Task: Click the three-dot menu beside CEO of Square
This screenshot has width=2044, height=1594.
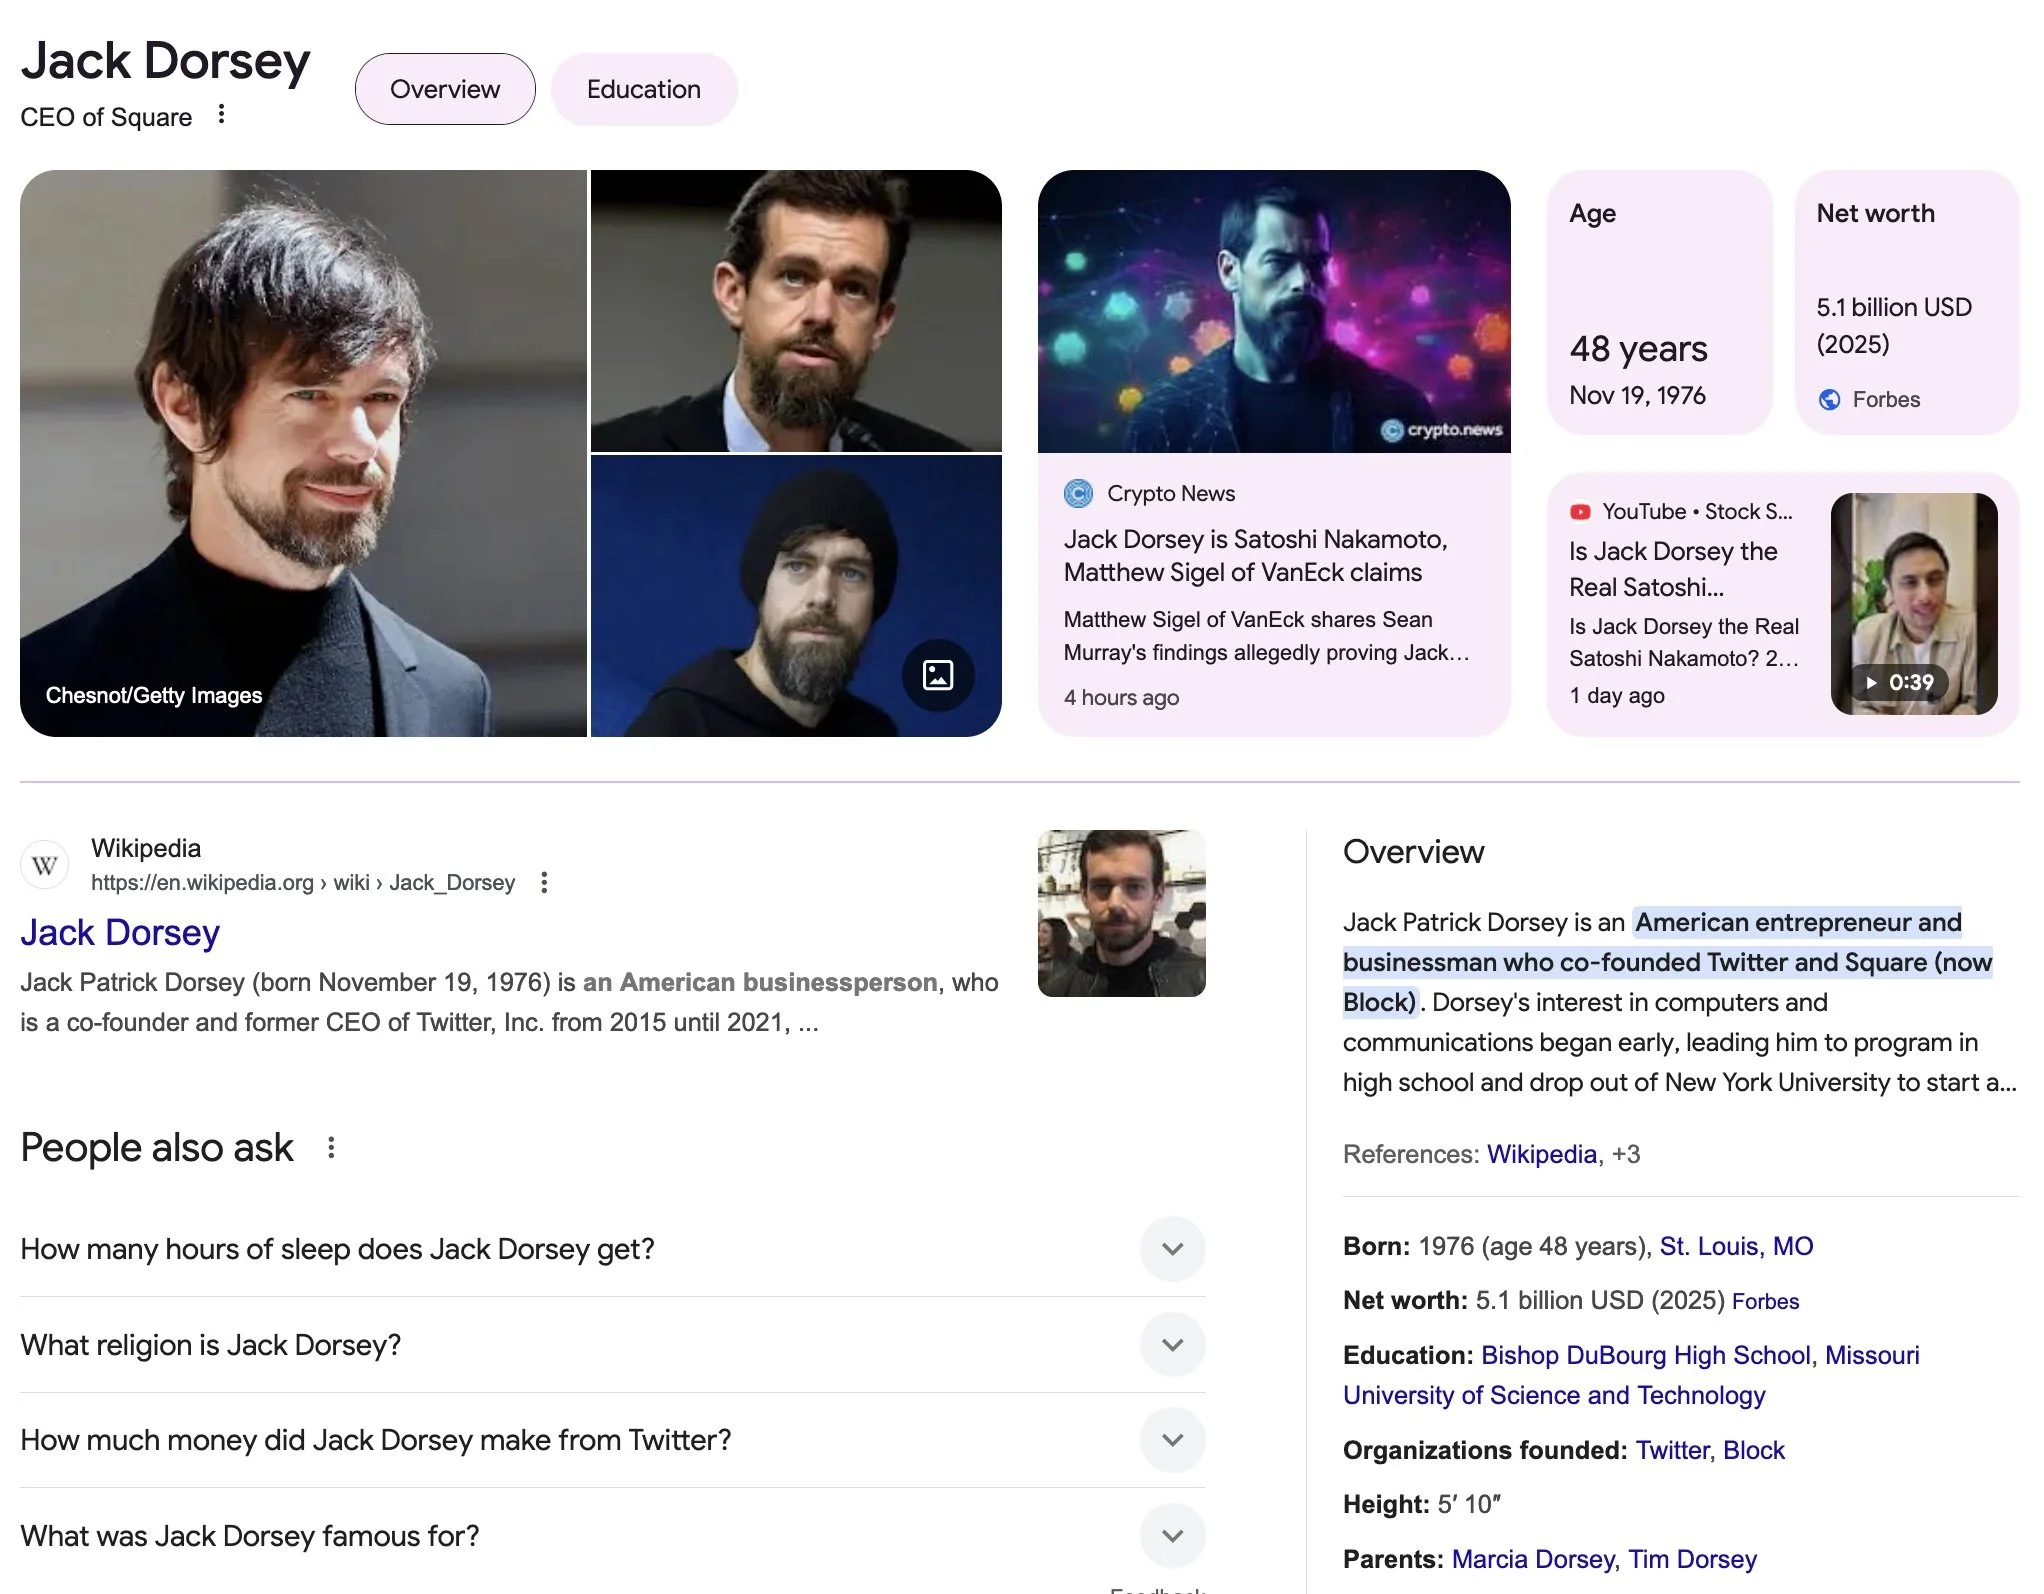Action: [x=221, y=115]
